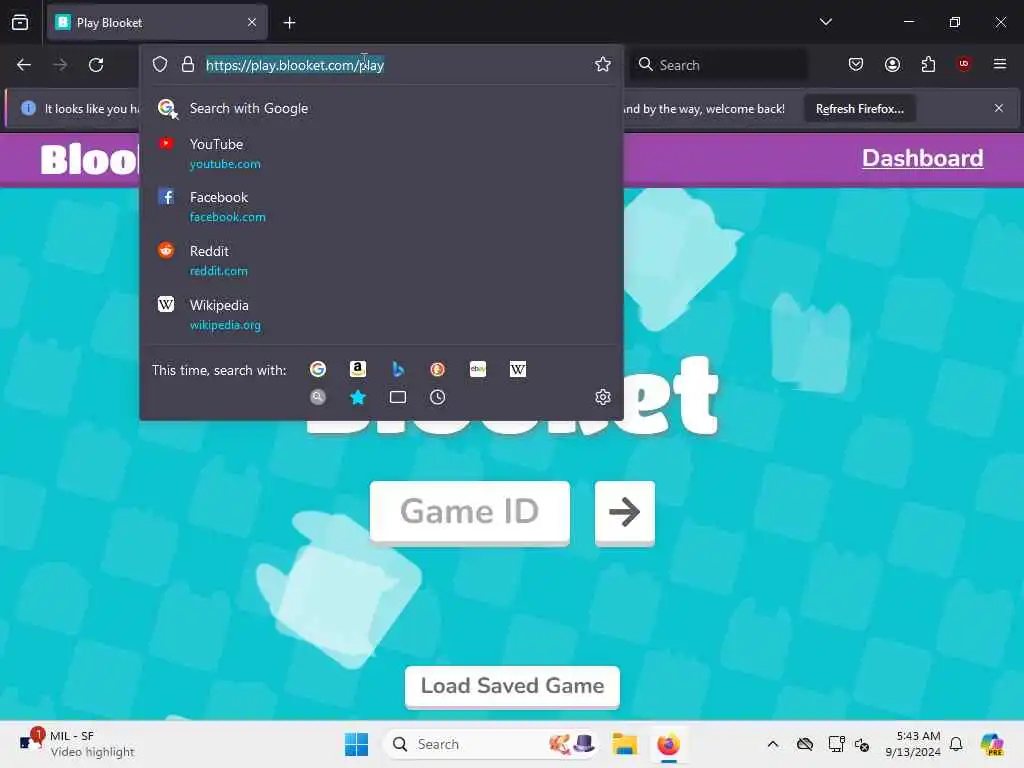The width and height of the screenshot is (1024, 768).
Task: Open the Firefox account icon
Action: click(x=892, y=64)
